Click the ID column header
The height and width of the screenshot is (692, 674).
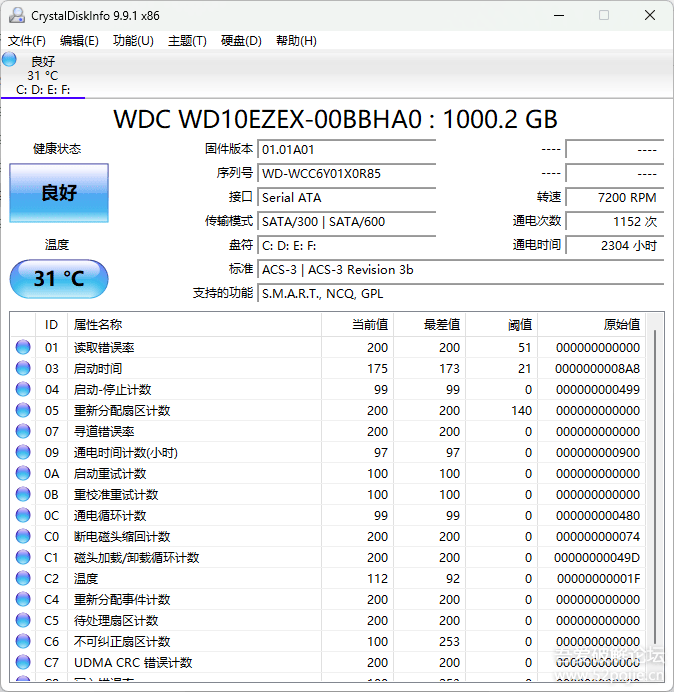tap(51, 325)
